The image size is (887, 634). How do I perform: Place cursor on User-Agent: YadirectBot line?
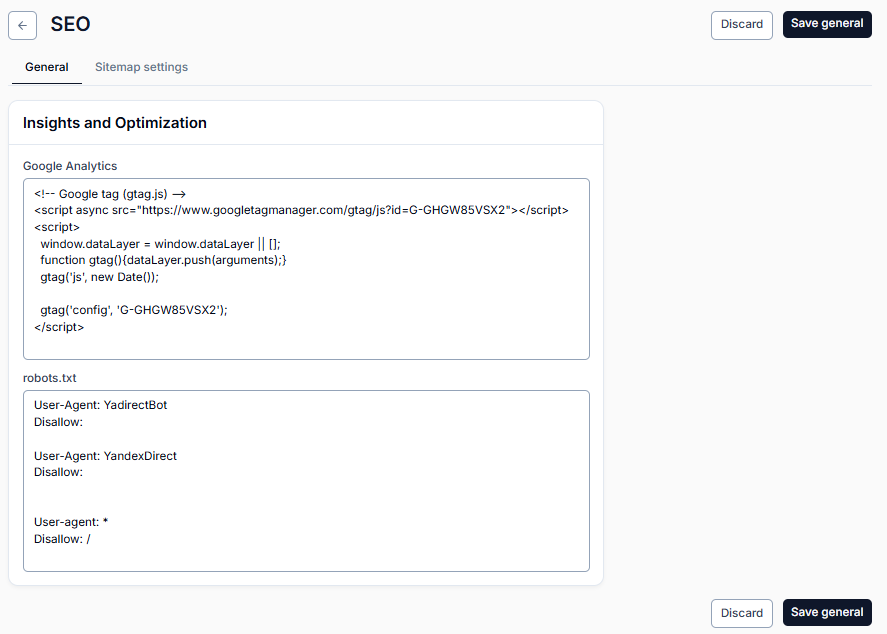[101, 406]
